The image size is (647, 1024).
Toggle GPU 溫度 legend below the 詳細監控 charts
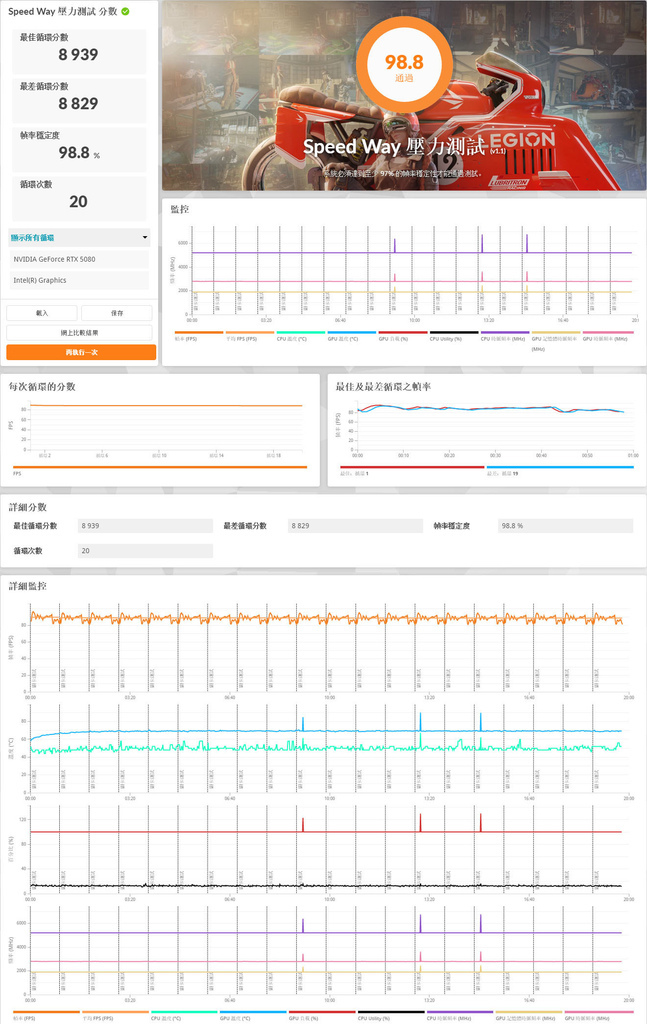(x=253, y=1015)
